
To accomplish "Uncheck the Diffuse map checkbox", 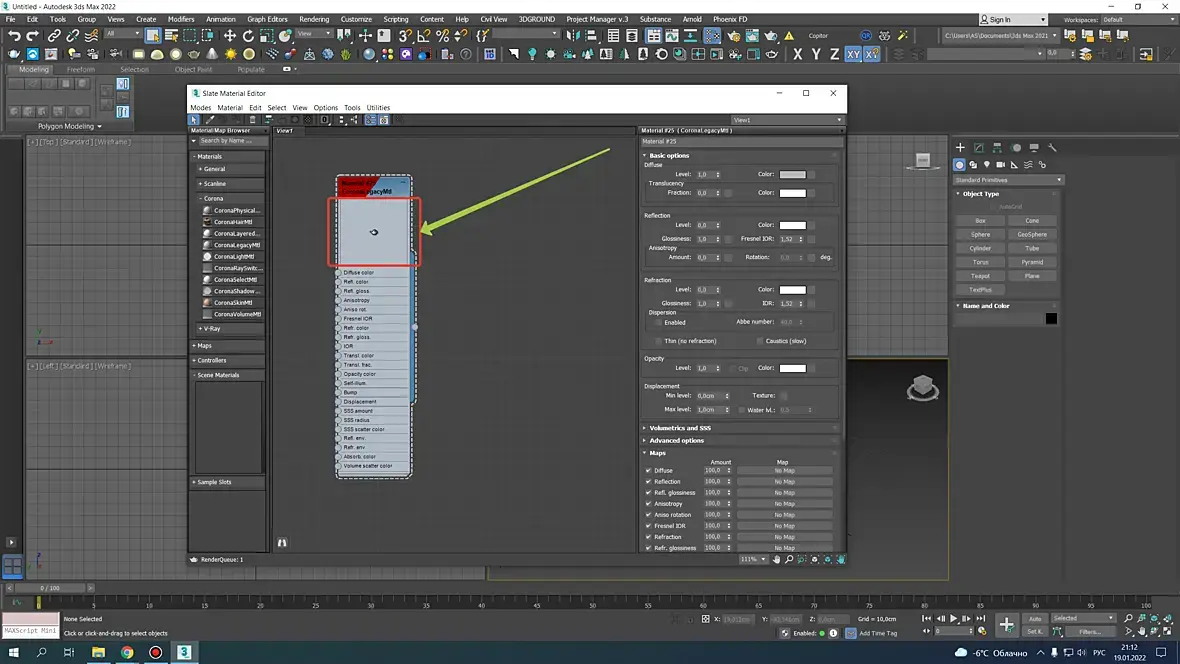I will click(x=649, y=471).
